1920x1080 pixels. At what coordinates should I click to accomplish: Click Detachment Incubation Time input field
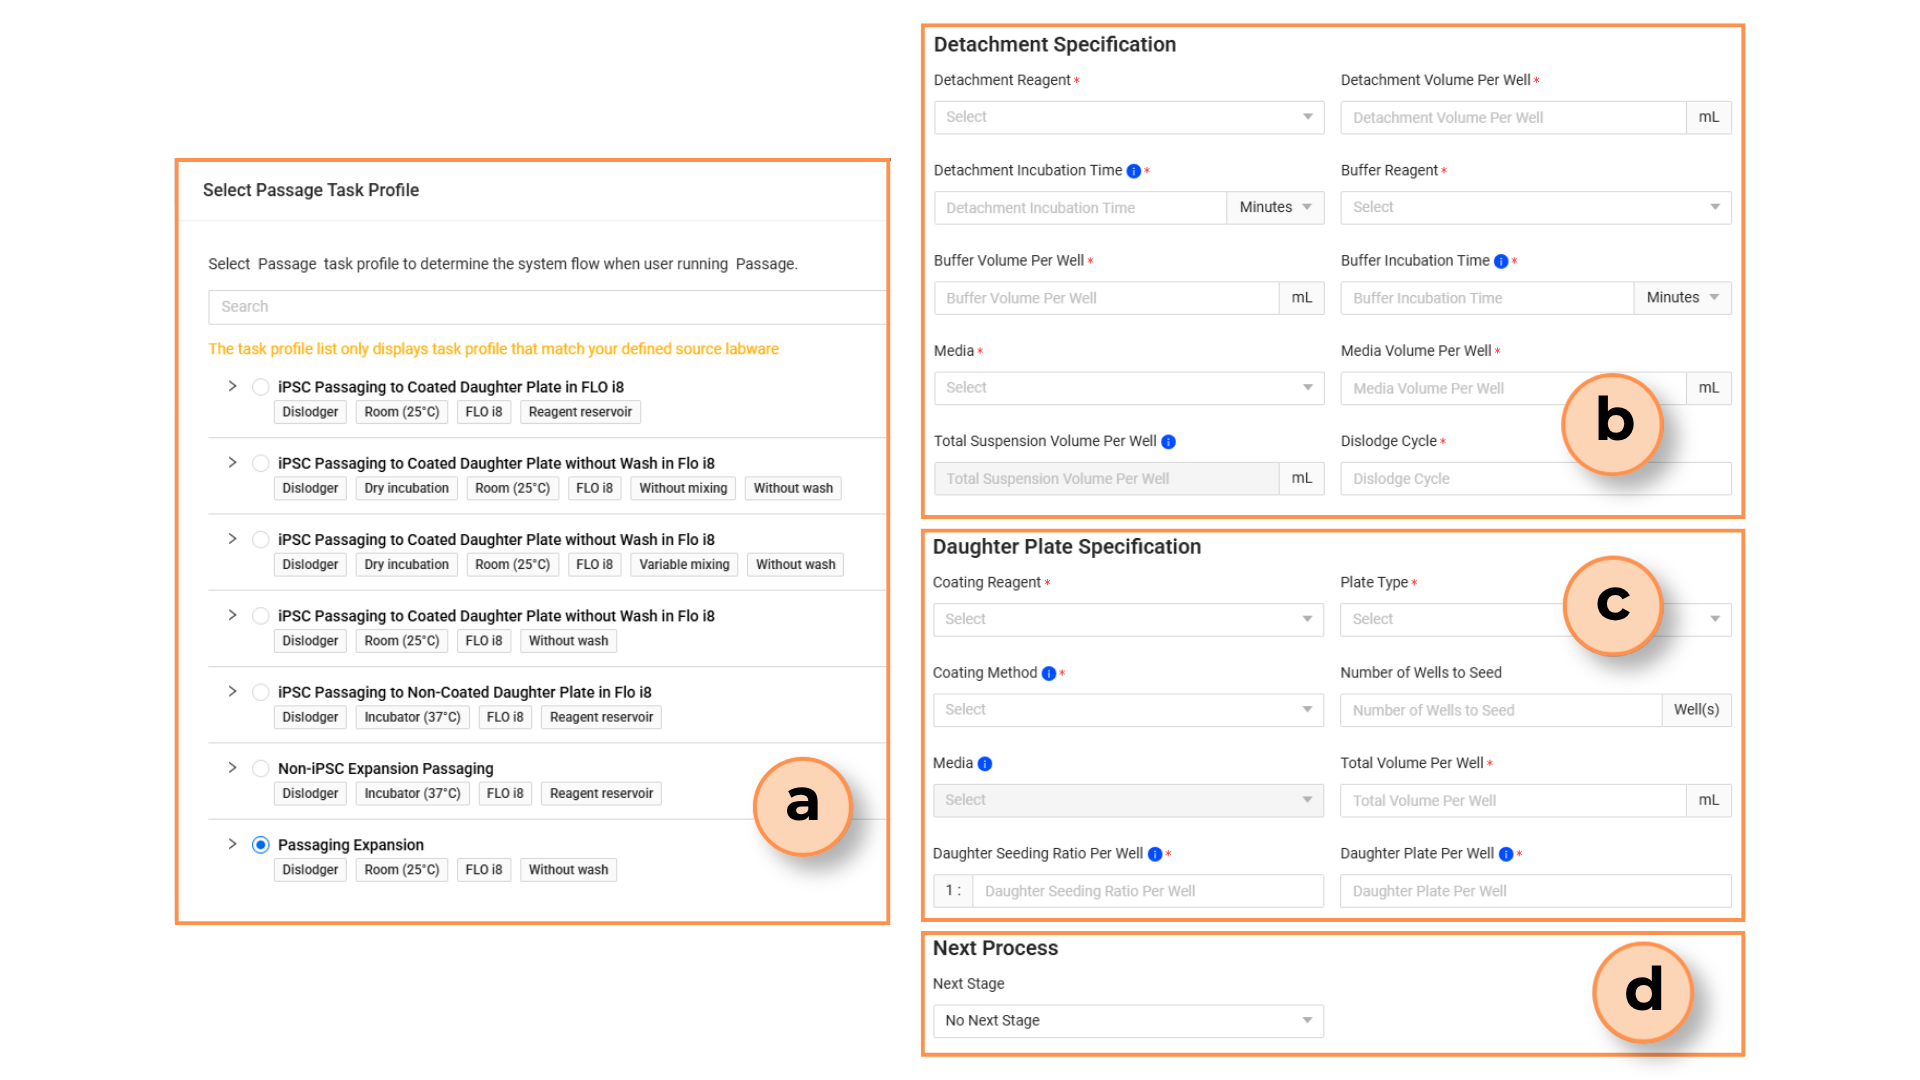(x=1080, y=207)
